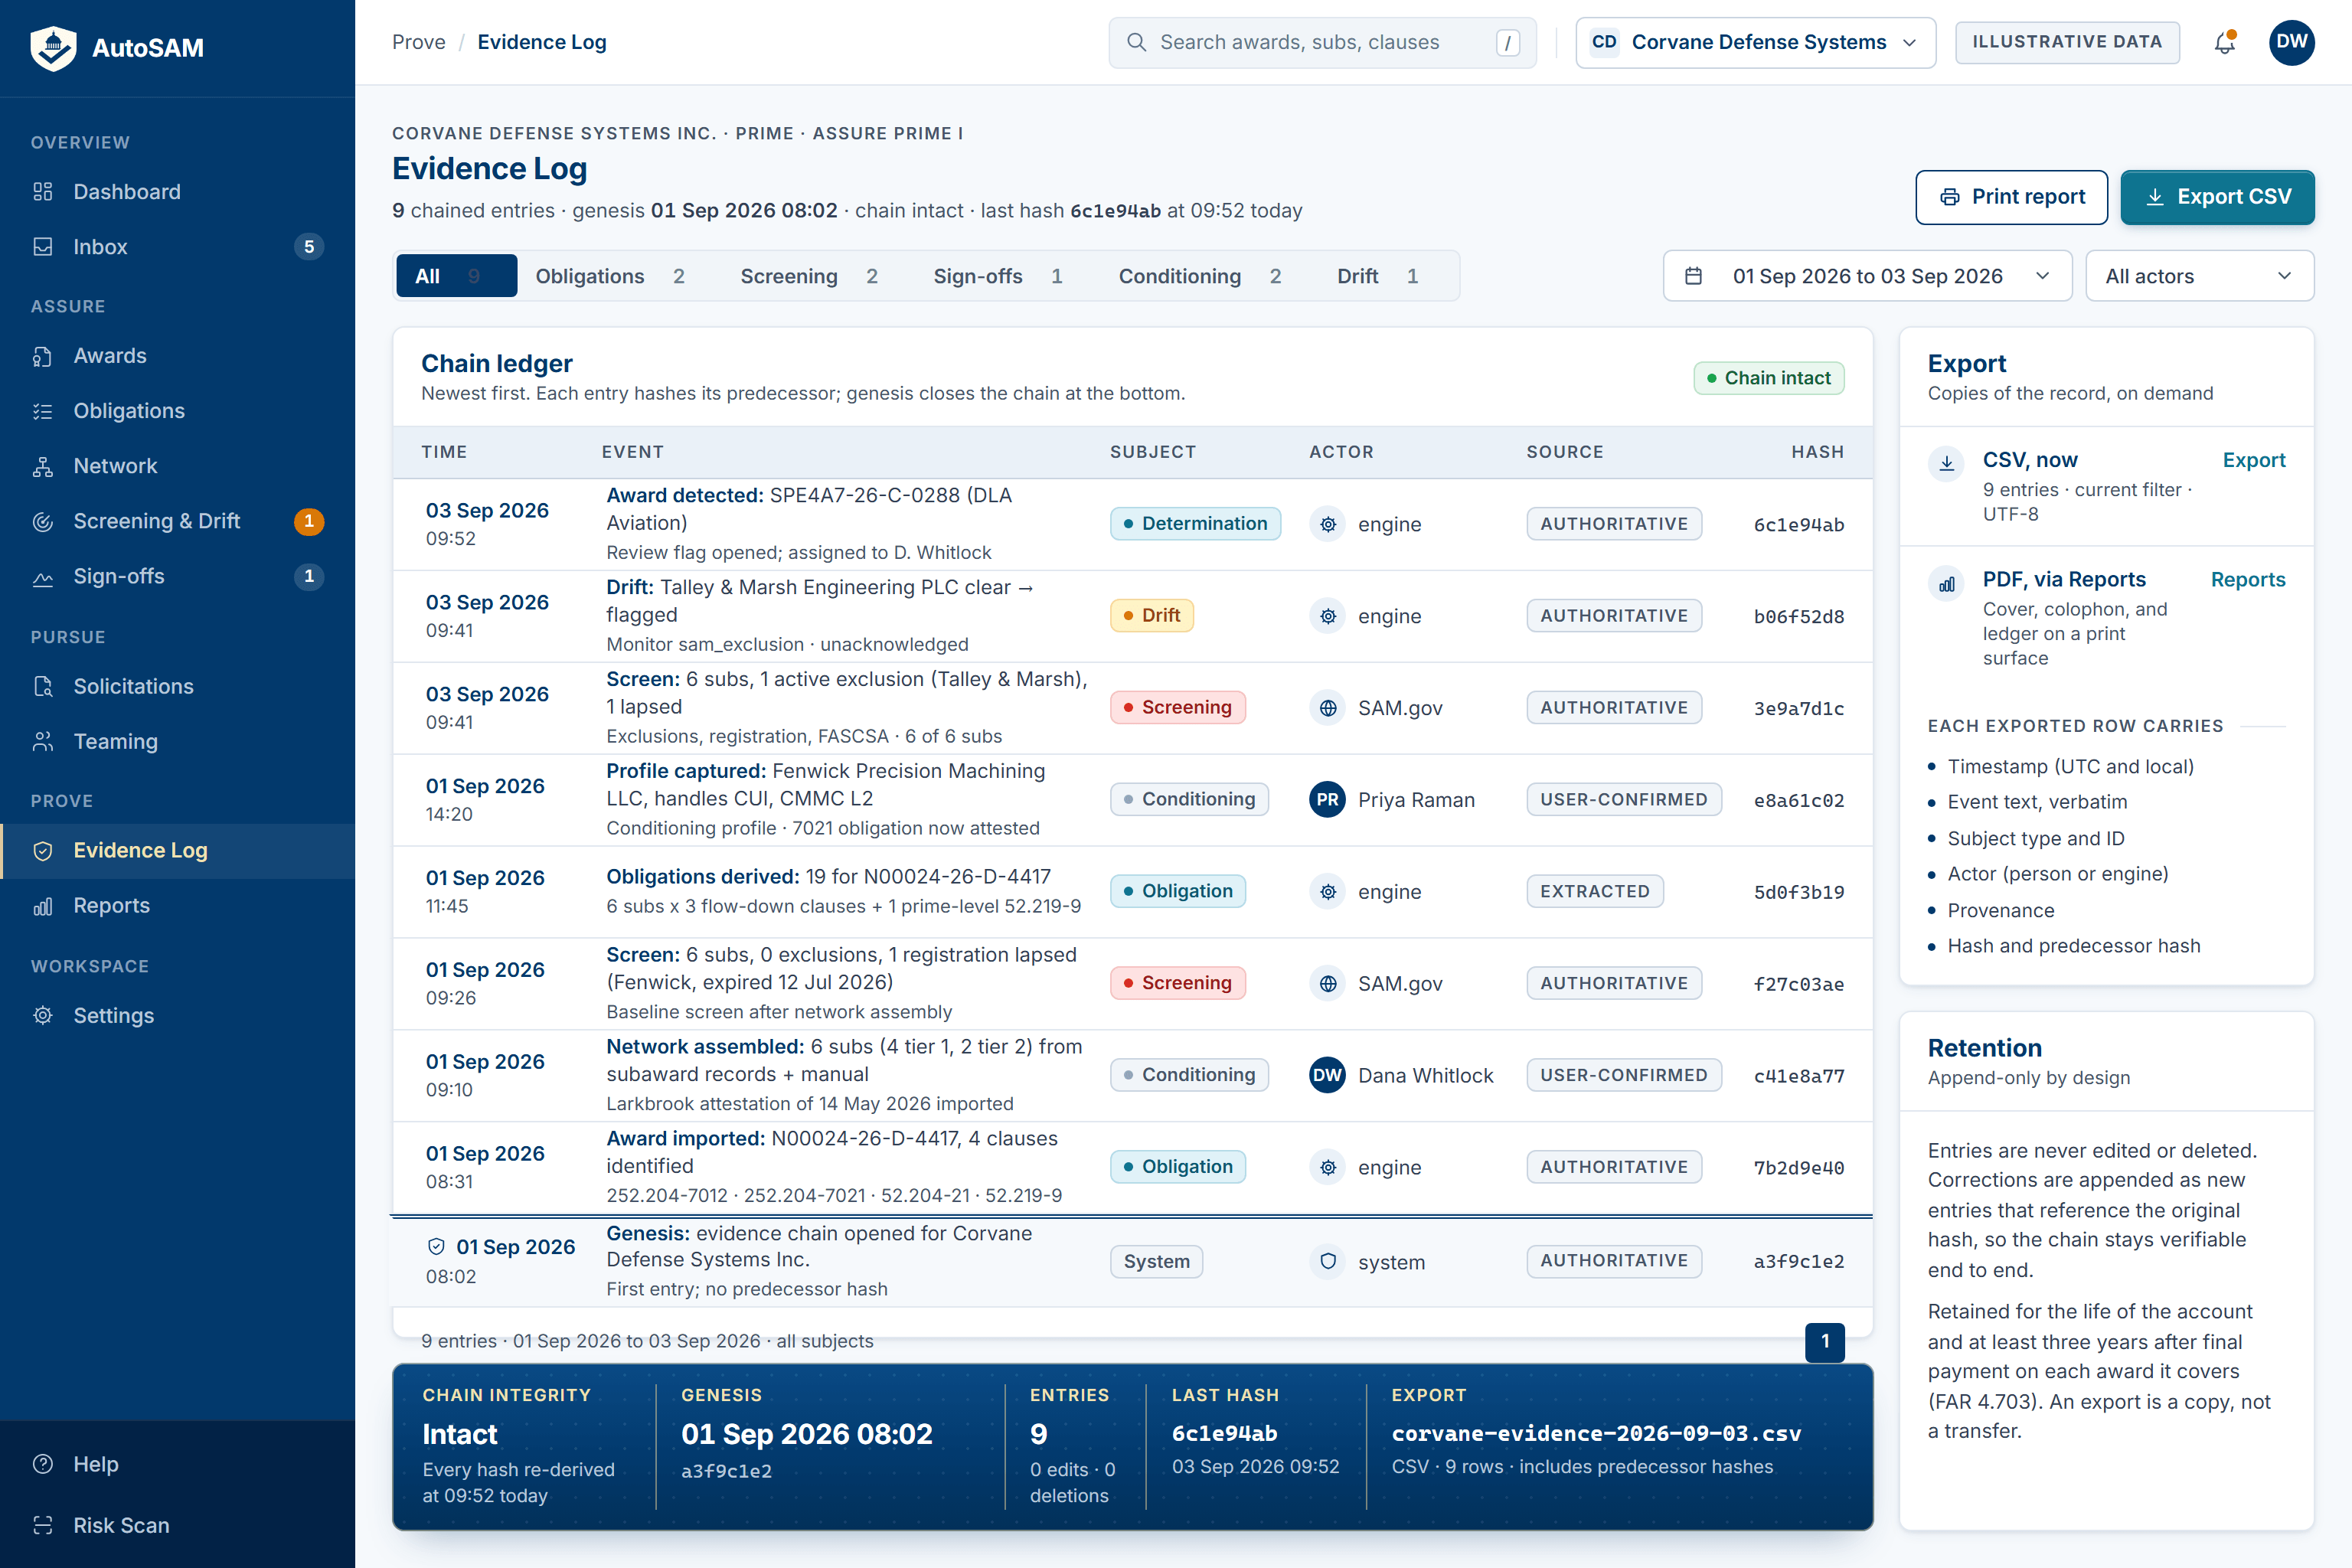Click the Print report button
2352x1568 pixels.
pos(2011,197)
